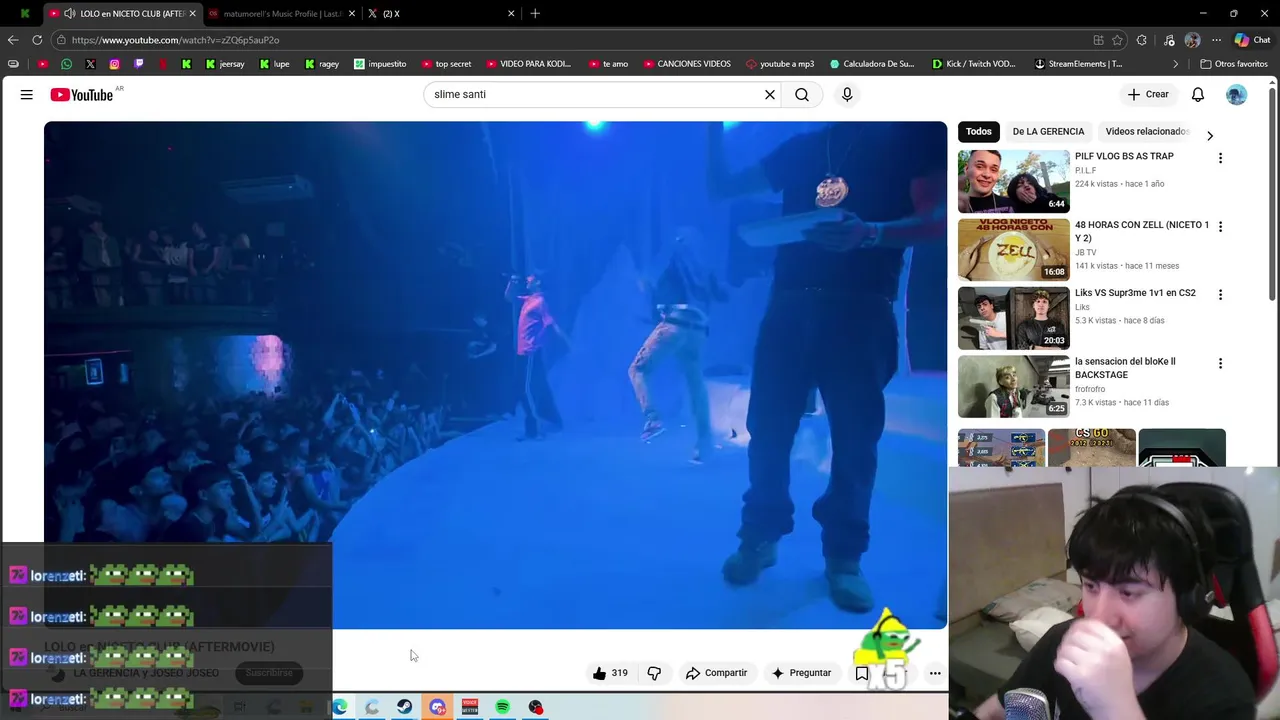
Task: Open 48 HORAS CON ZELL thumbnail
Action: point(1014,250)
